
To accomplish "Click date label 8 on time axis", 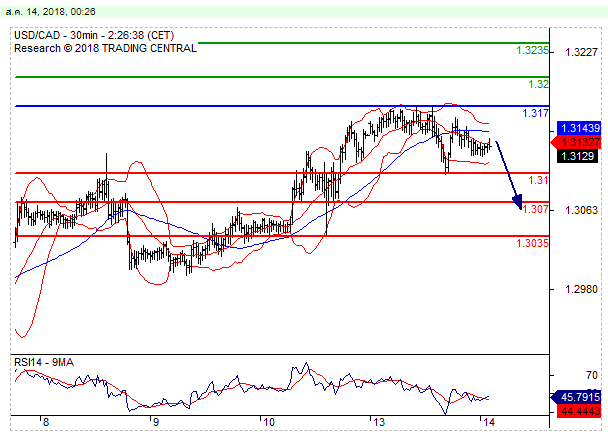I will [46, 422].
